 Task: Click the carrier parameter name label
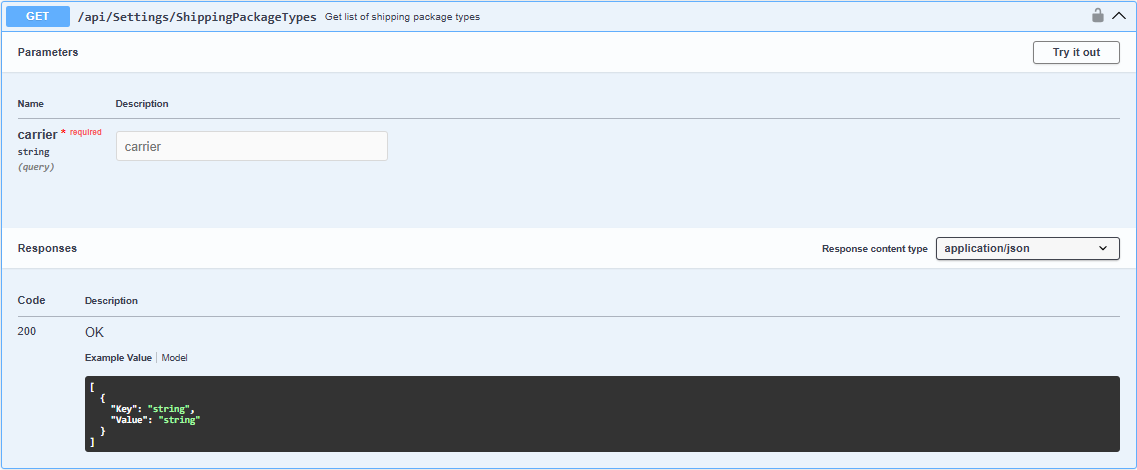pos(38,134)
